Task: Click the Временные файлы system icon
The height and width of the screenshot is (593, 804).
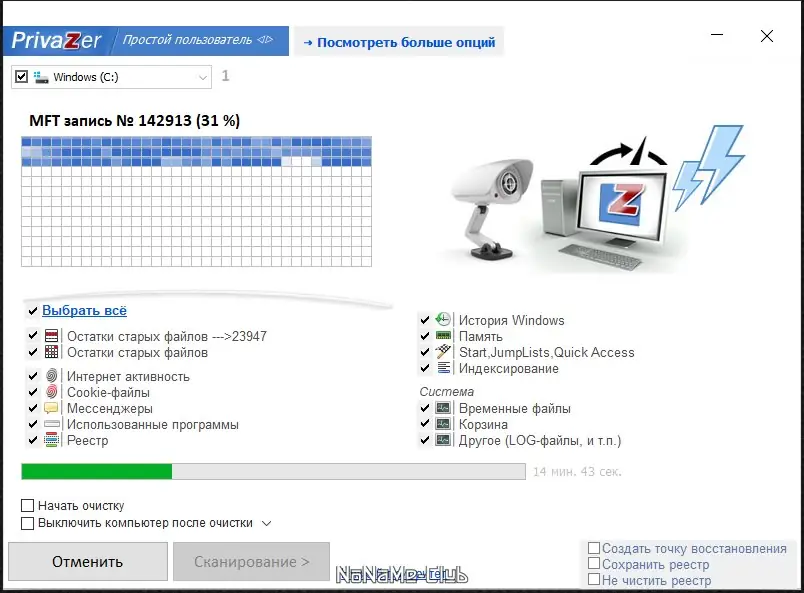Action: pyautogui.click(x=443, y=408)
